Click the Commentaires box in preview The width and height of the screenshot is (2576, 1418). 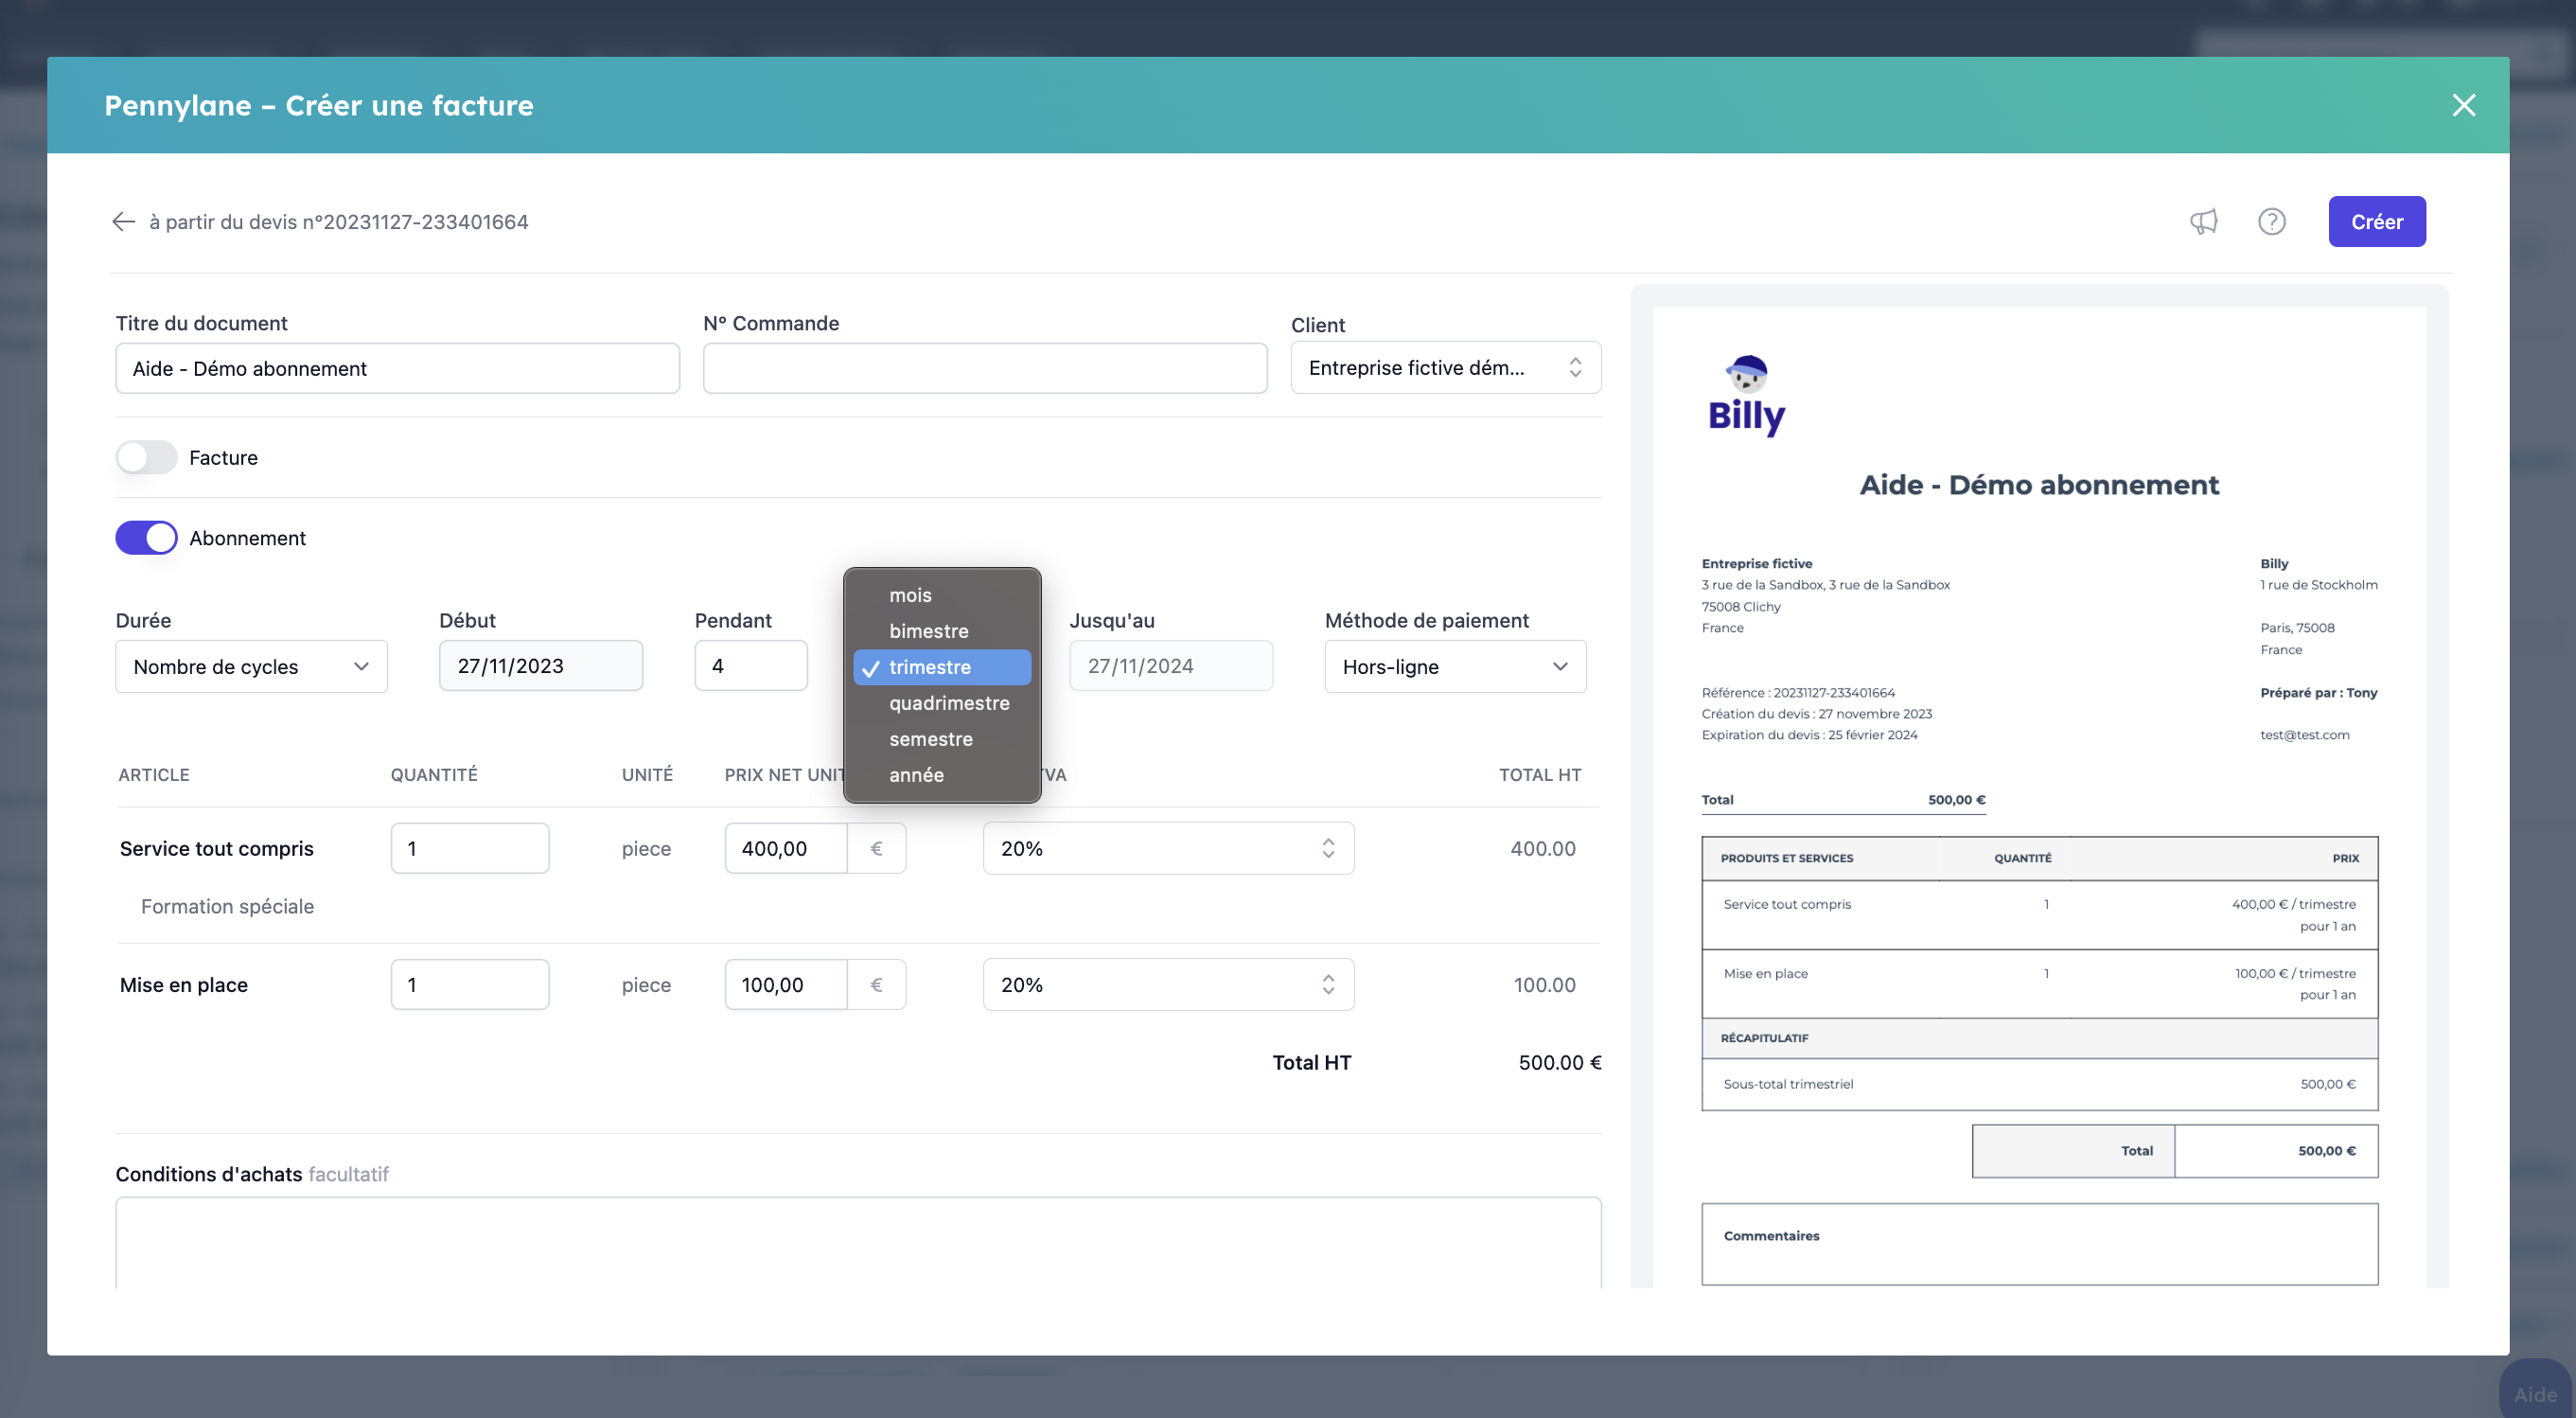[x=2040, y=1244]
